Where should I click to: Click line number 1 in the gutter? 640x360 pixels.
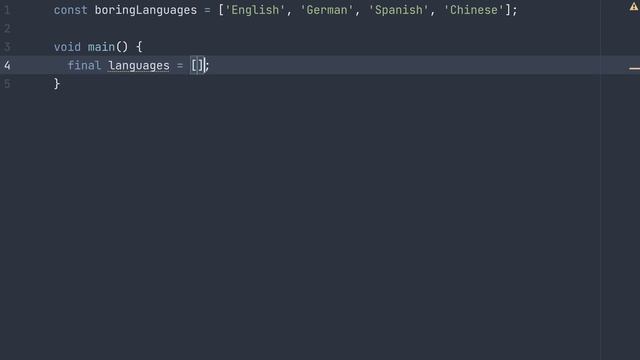(7, 10)
